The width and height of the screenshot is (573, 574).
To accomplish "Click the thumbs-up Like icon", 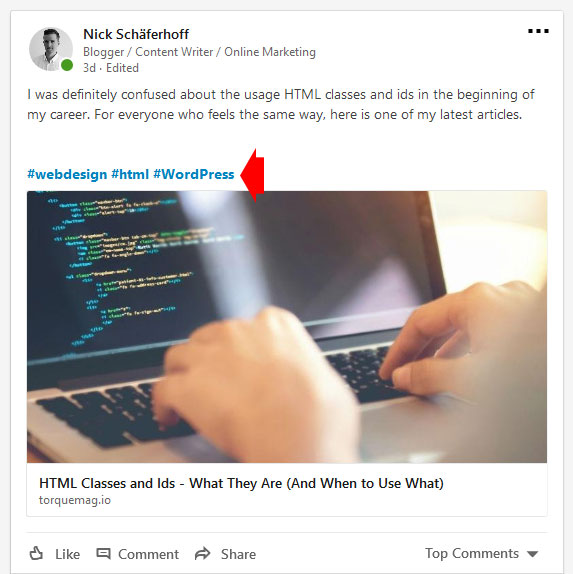I will 36,553.
